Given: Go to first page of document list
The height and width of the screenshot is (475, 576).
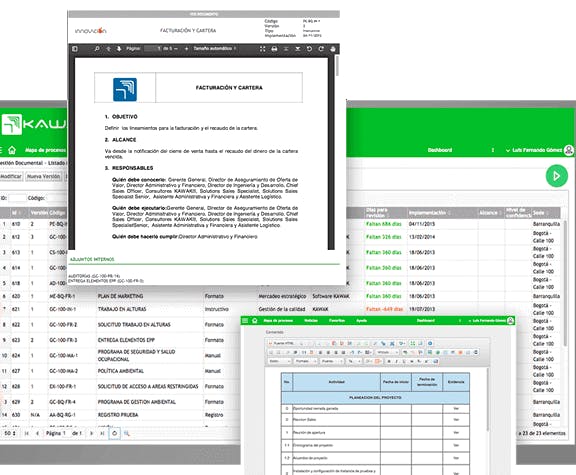Looking at the screenshot, I should tap(27, 433).
